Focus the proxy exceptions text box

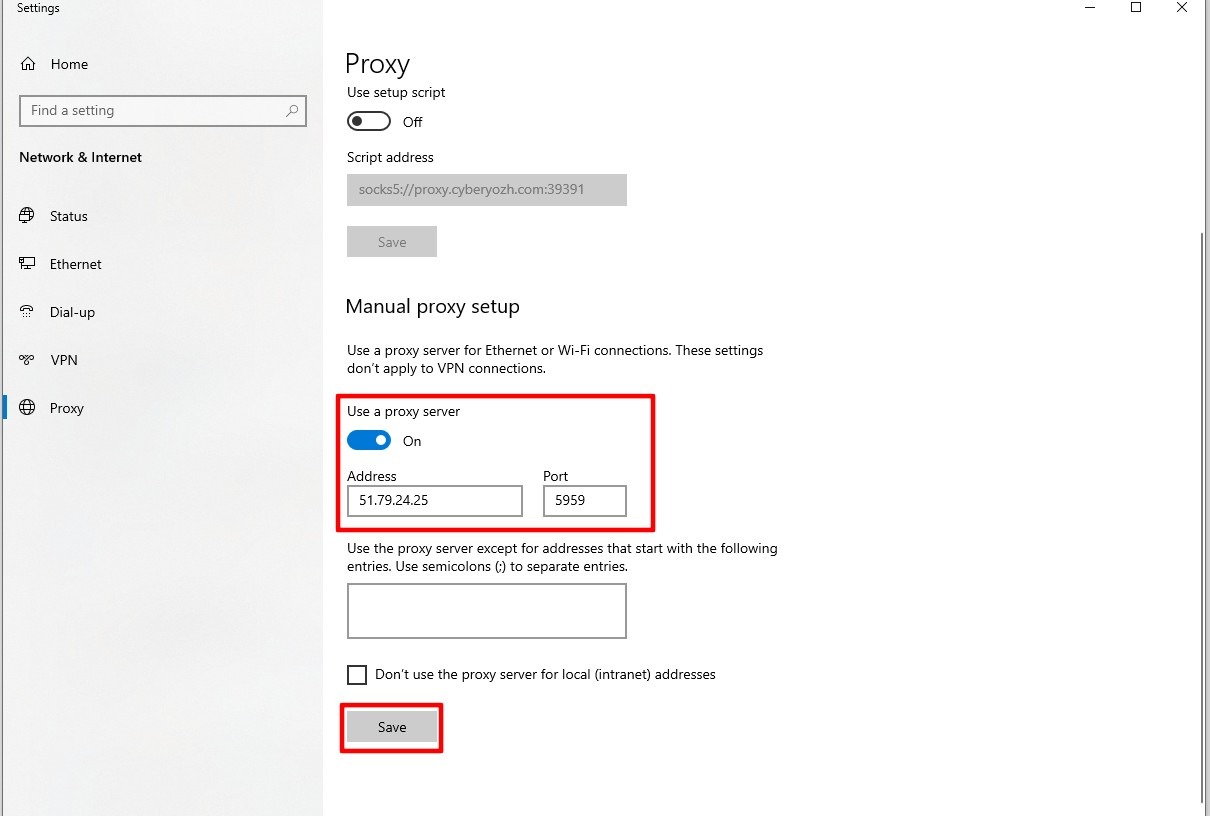486,611
